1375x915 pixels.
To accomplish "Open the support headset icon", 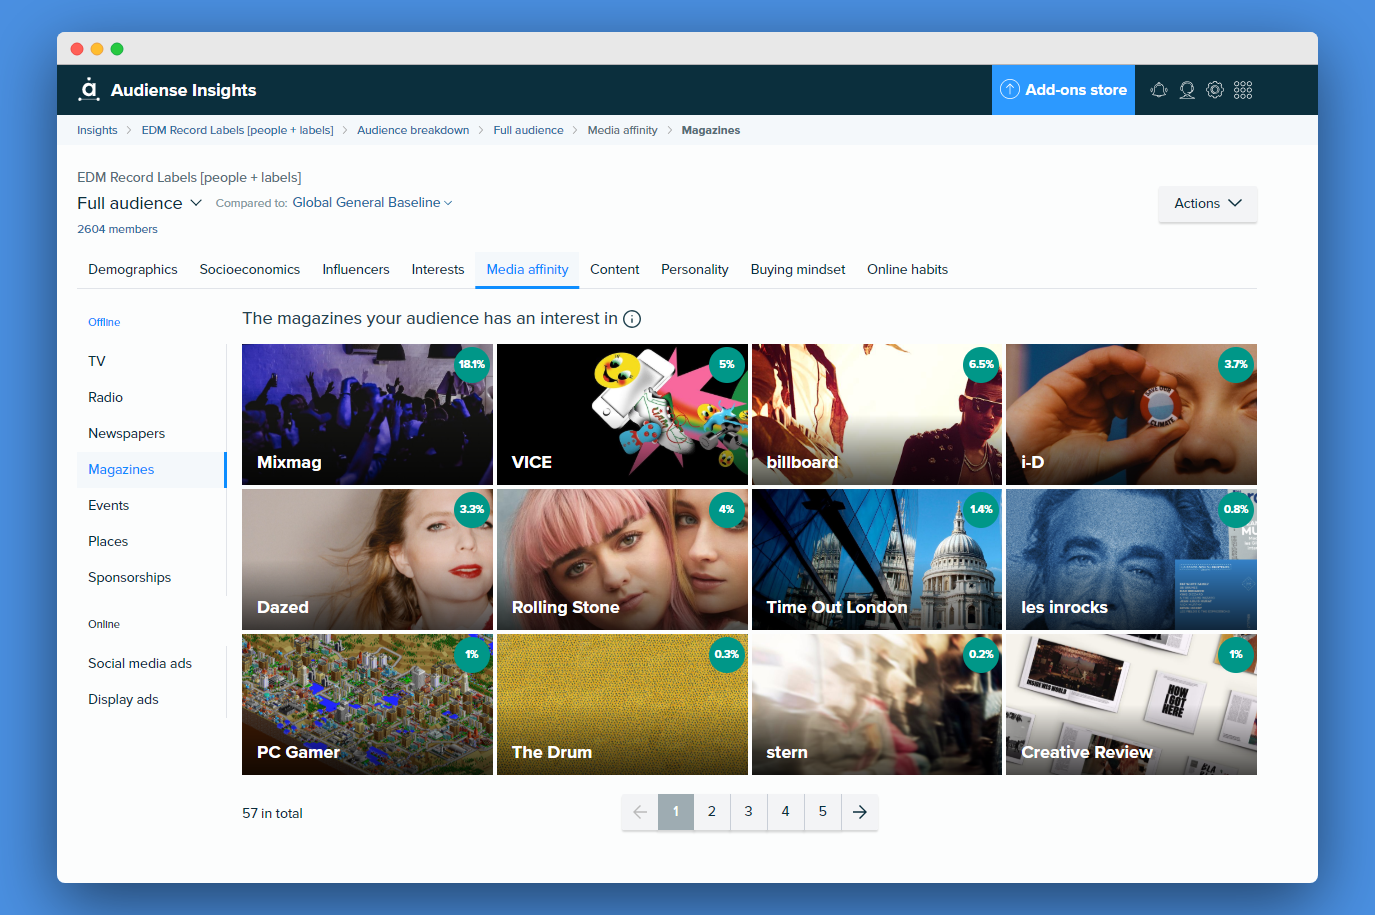I will [x=1187, y=90].
